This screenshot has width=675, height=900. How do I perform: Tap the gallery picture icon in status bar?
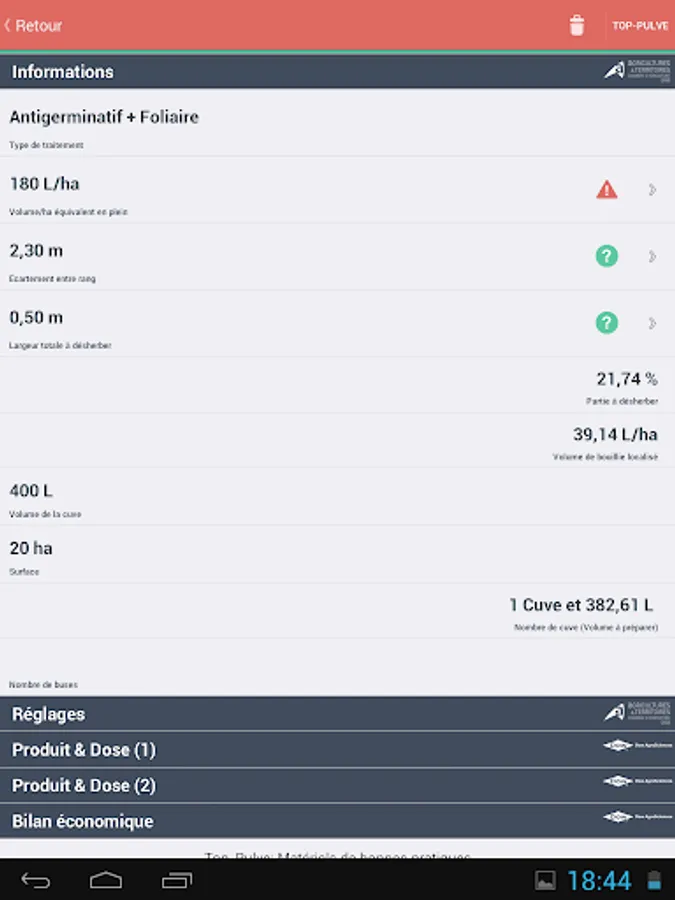[545, 880]
